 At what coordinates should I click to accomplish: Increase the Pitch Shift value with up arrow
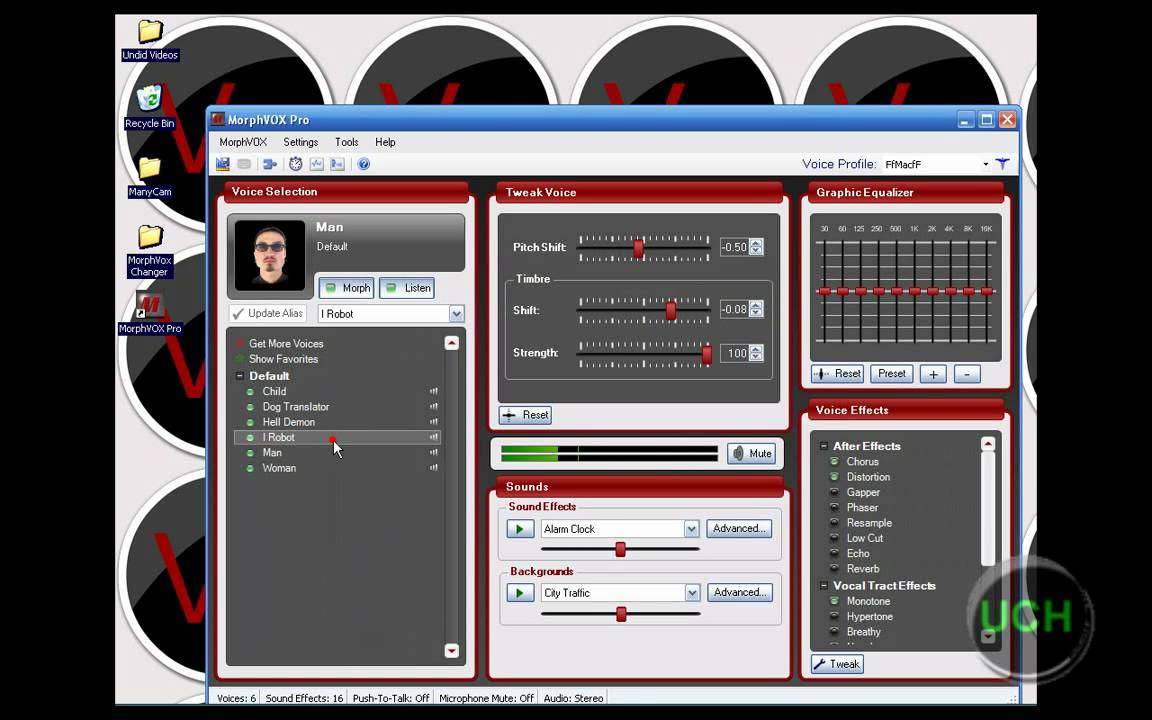click(757, 243)
